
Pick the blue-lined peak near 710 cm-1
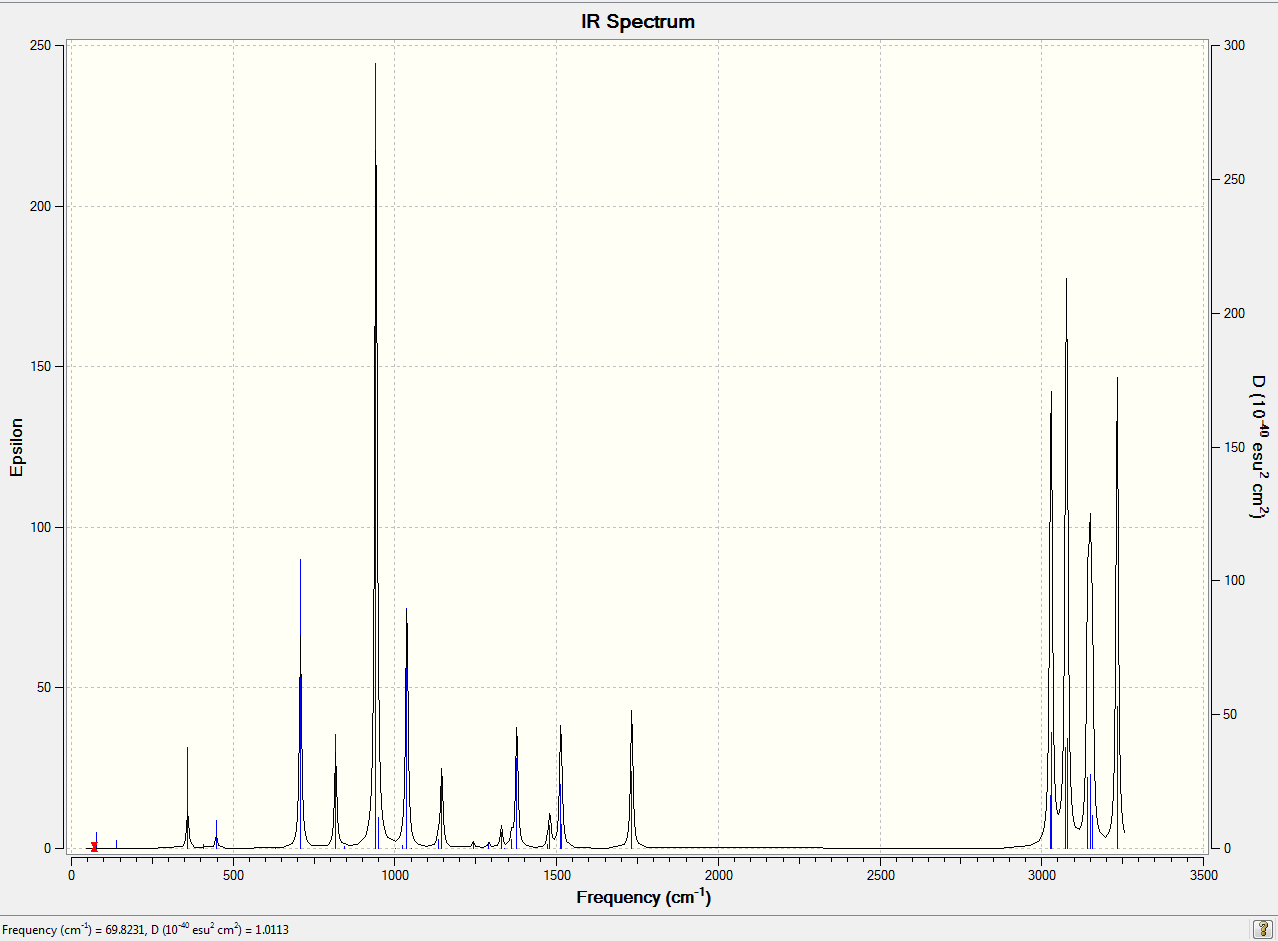tap(300, 703)
